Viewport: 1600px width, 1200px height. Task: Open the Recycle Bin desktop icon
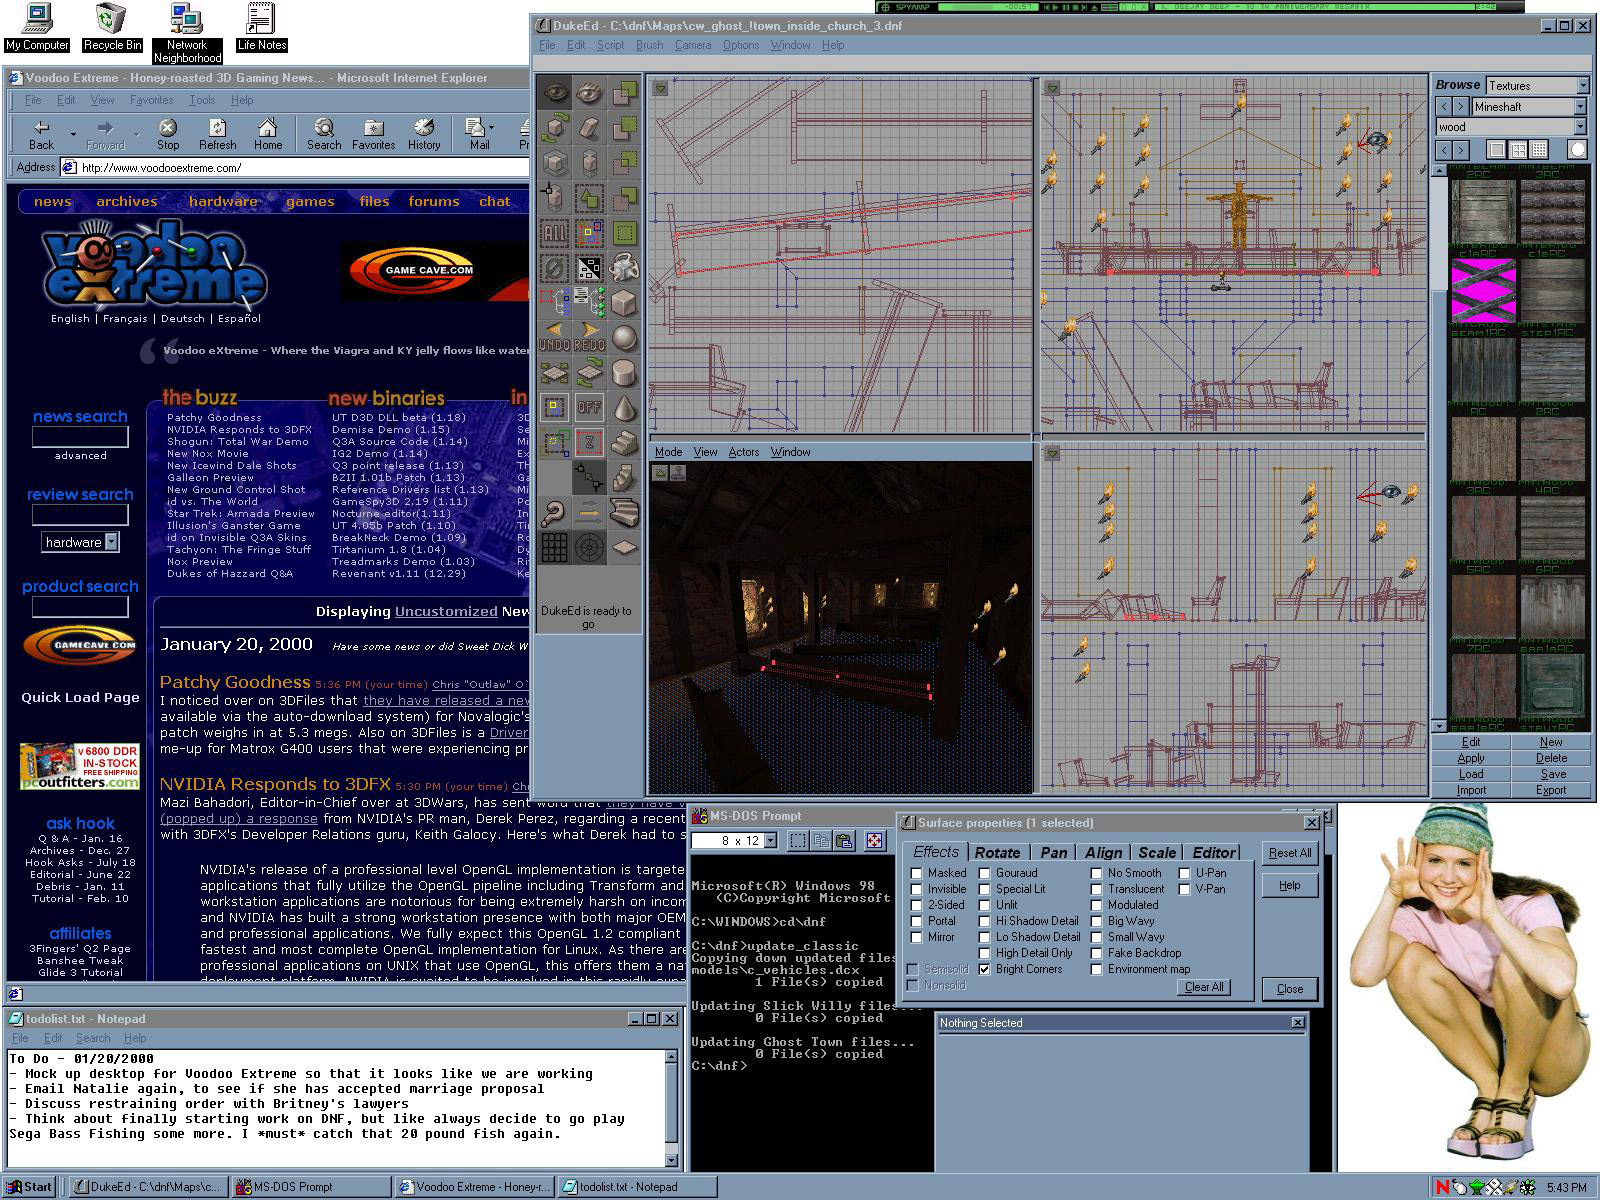(112, 27)
